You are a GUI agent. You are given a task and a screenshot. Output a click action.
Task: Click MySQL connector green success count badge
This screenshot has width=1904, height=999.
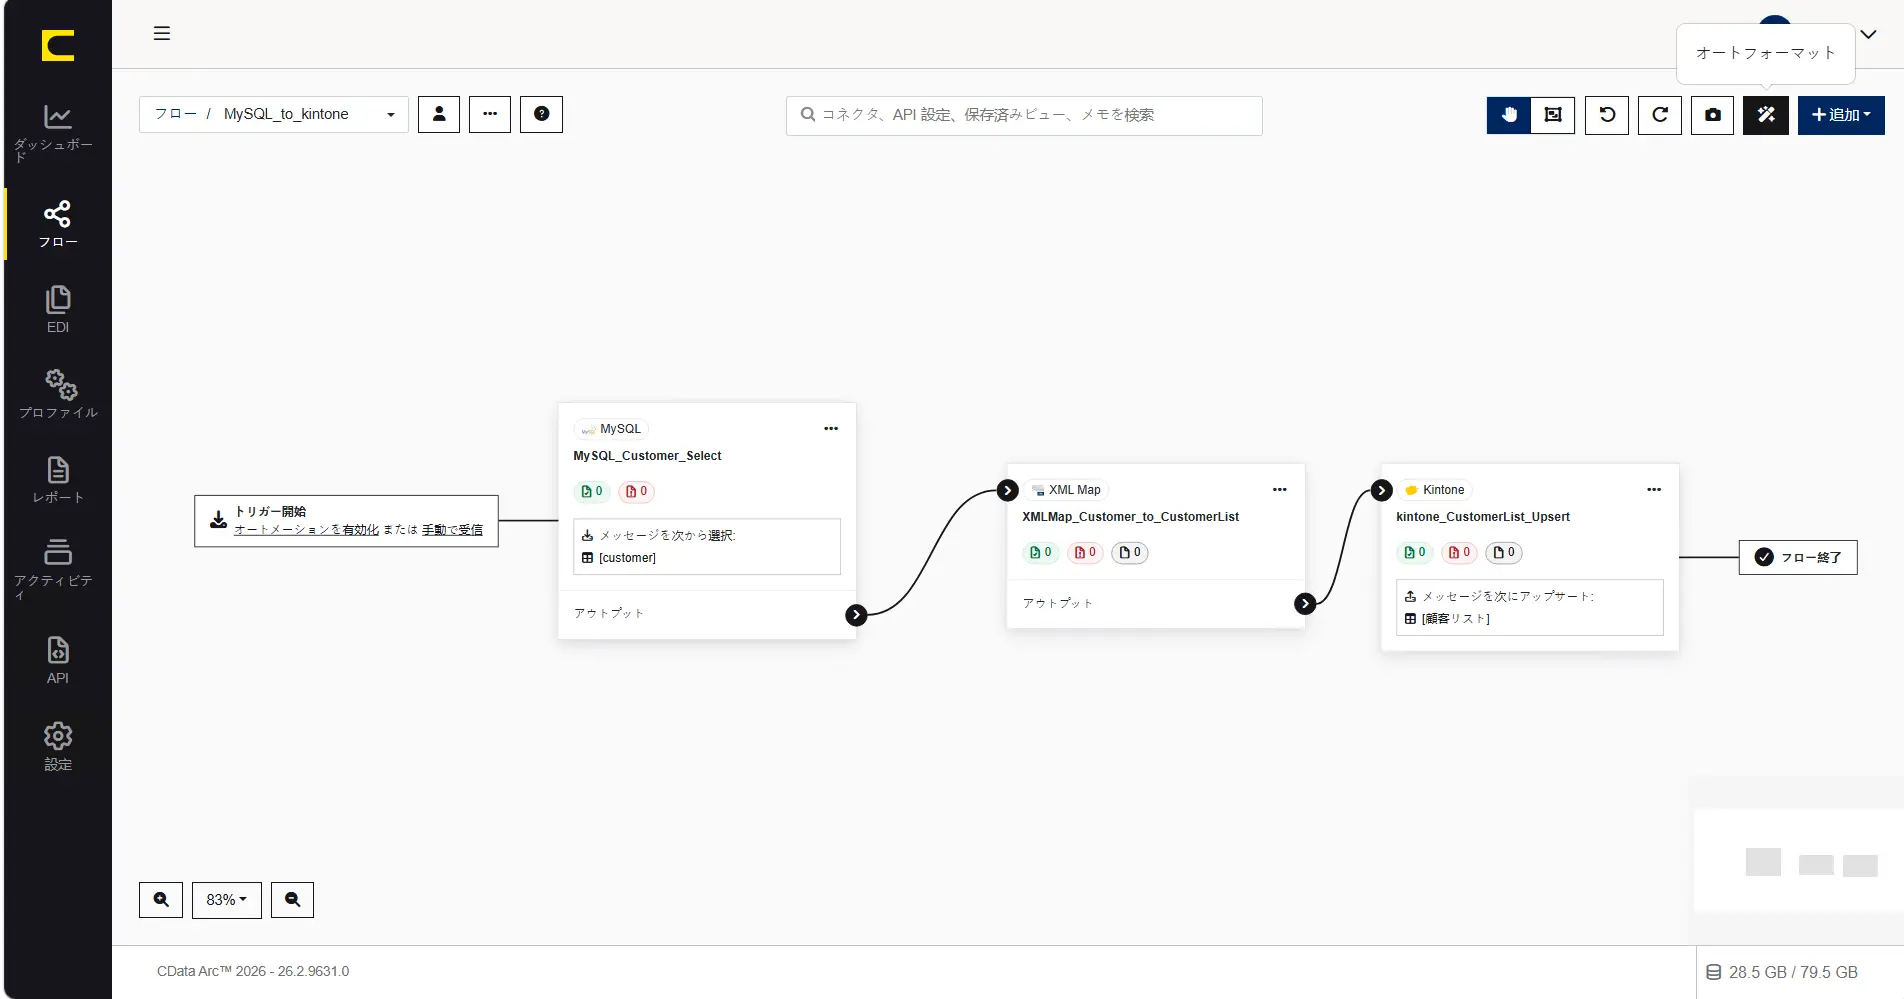[592, 491]
